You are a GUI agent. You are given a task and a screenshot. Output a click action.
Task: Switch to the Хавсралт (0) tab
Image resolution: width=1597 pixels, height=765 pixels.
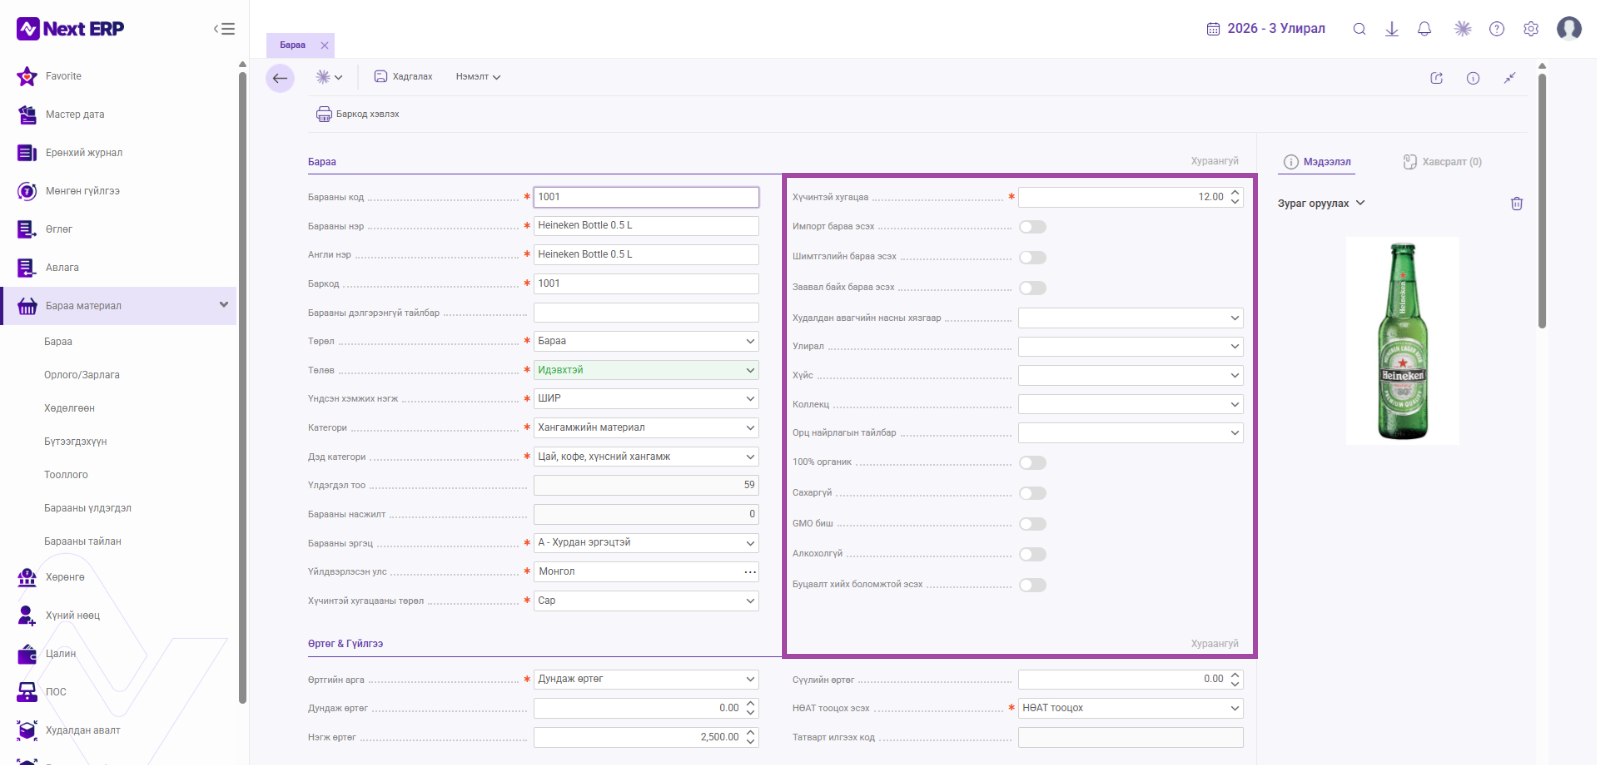(1442, 161)
